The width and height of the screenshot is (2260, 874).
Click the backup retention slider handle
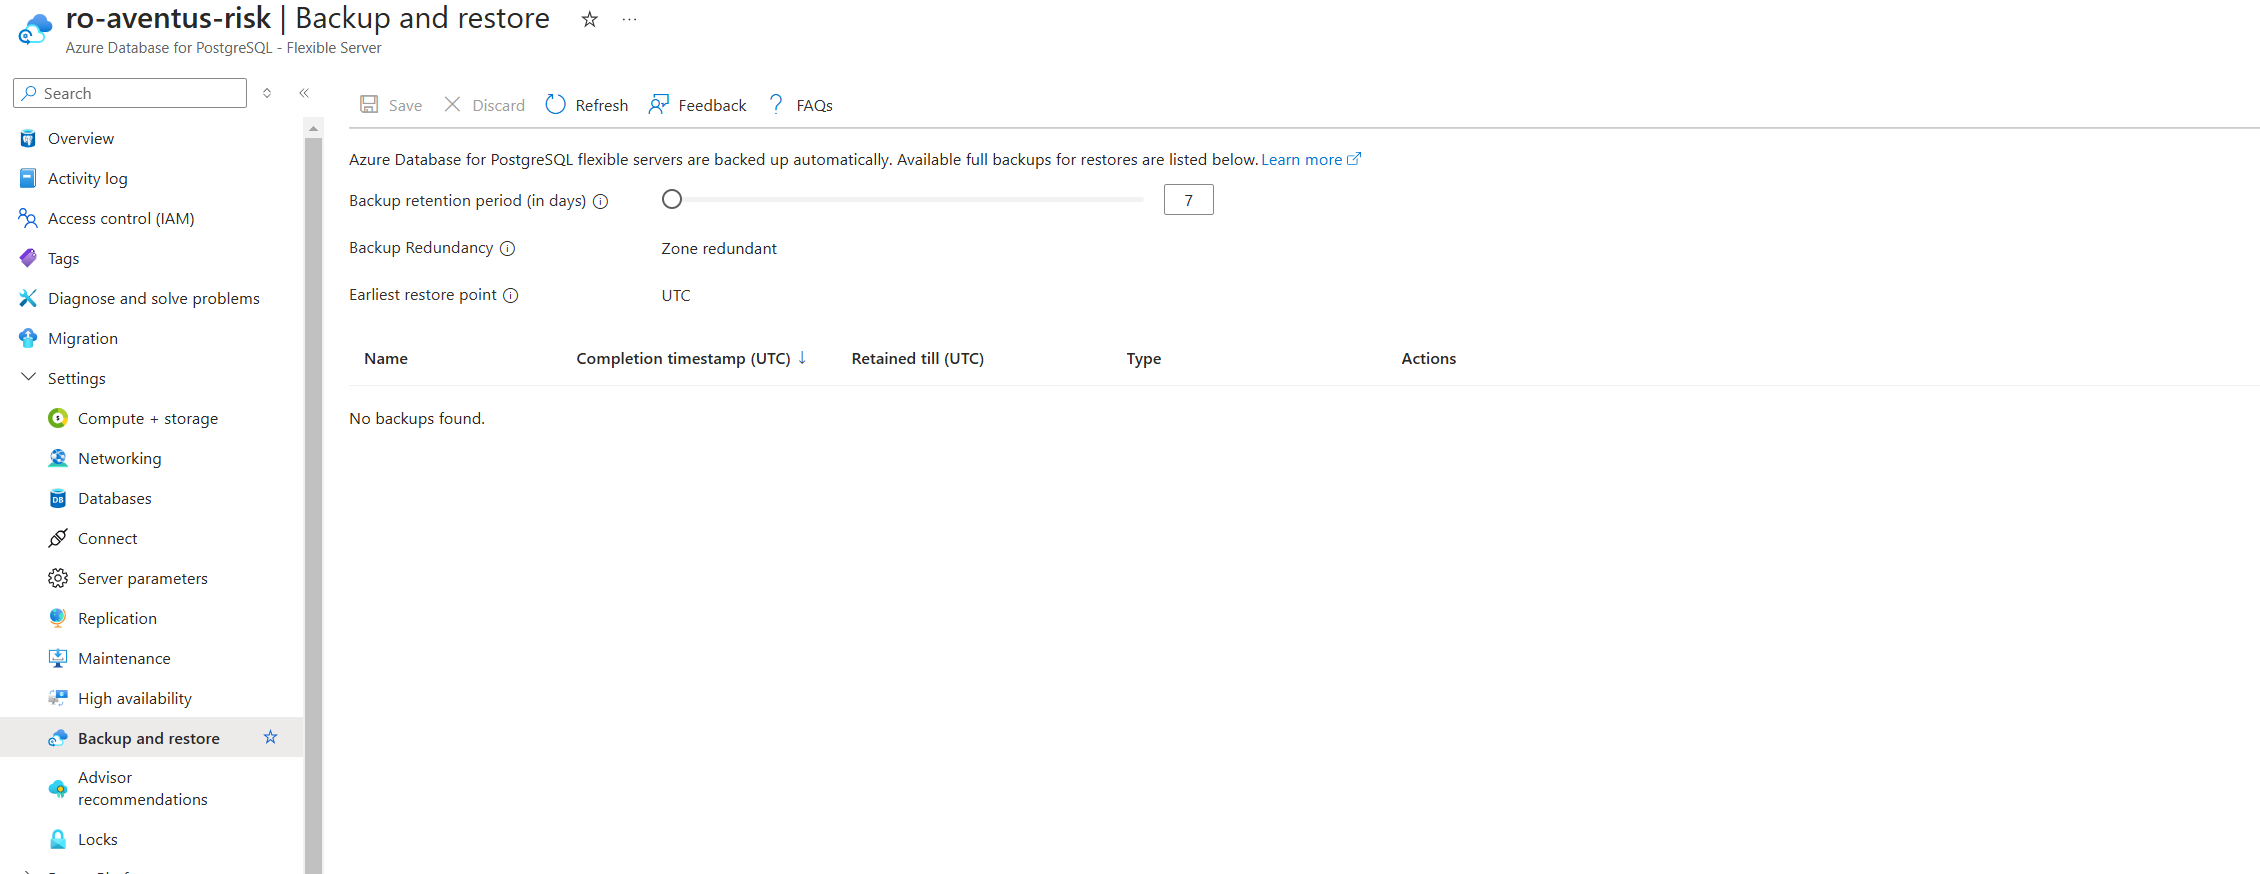[672, 199]
